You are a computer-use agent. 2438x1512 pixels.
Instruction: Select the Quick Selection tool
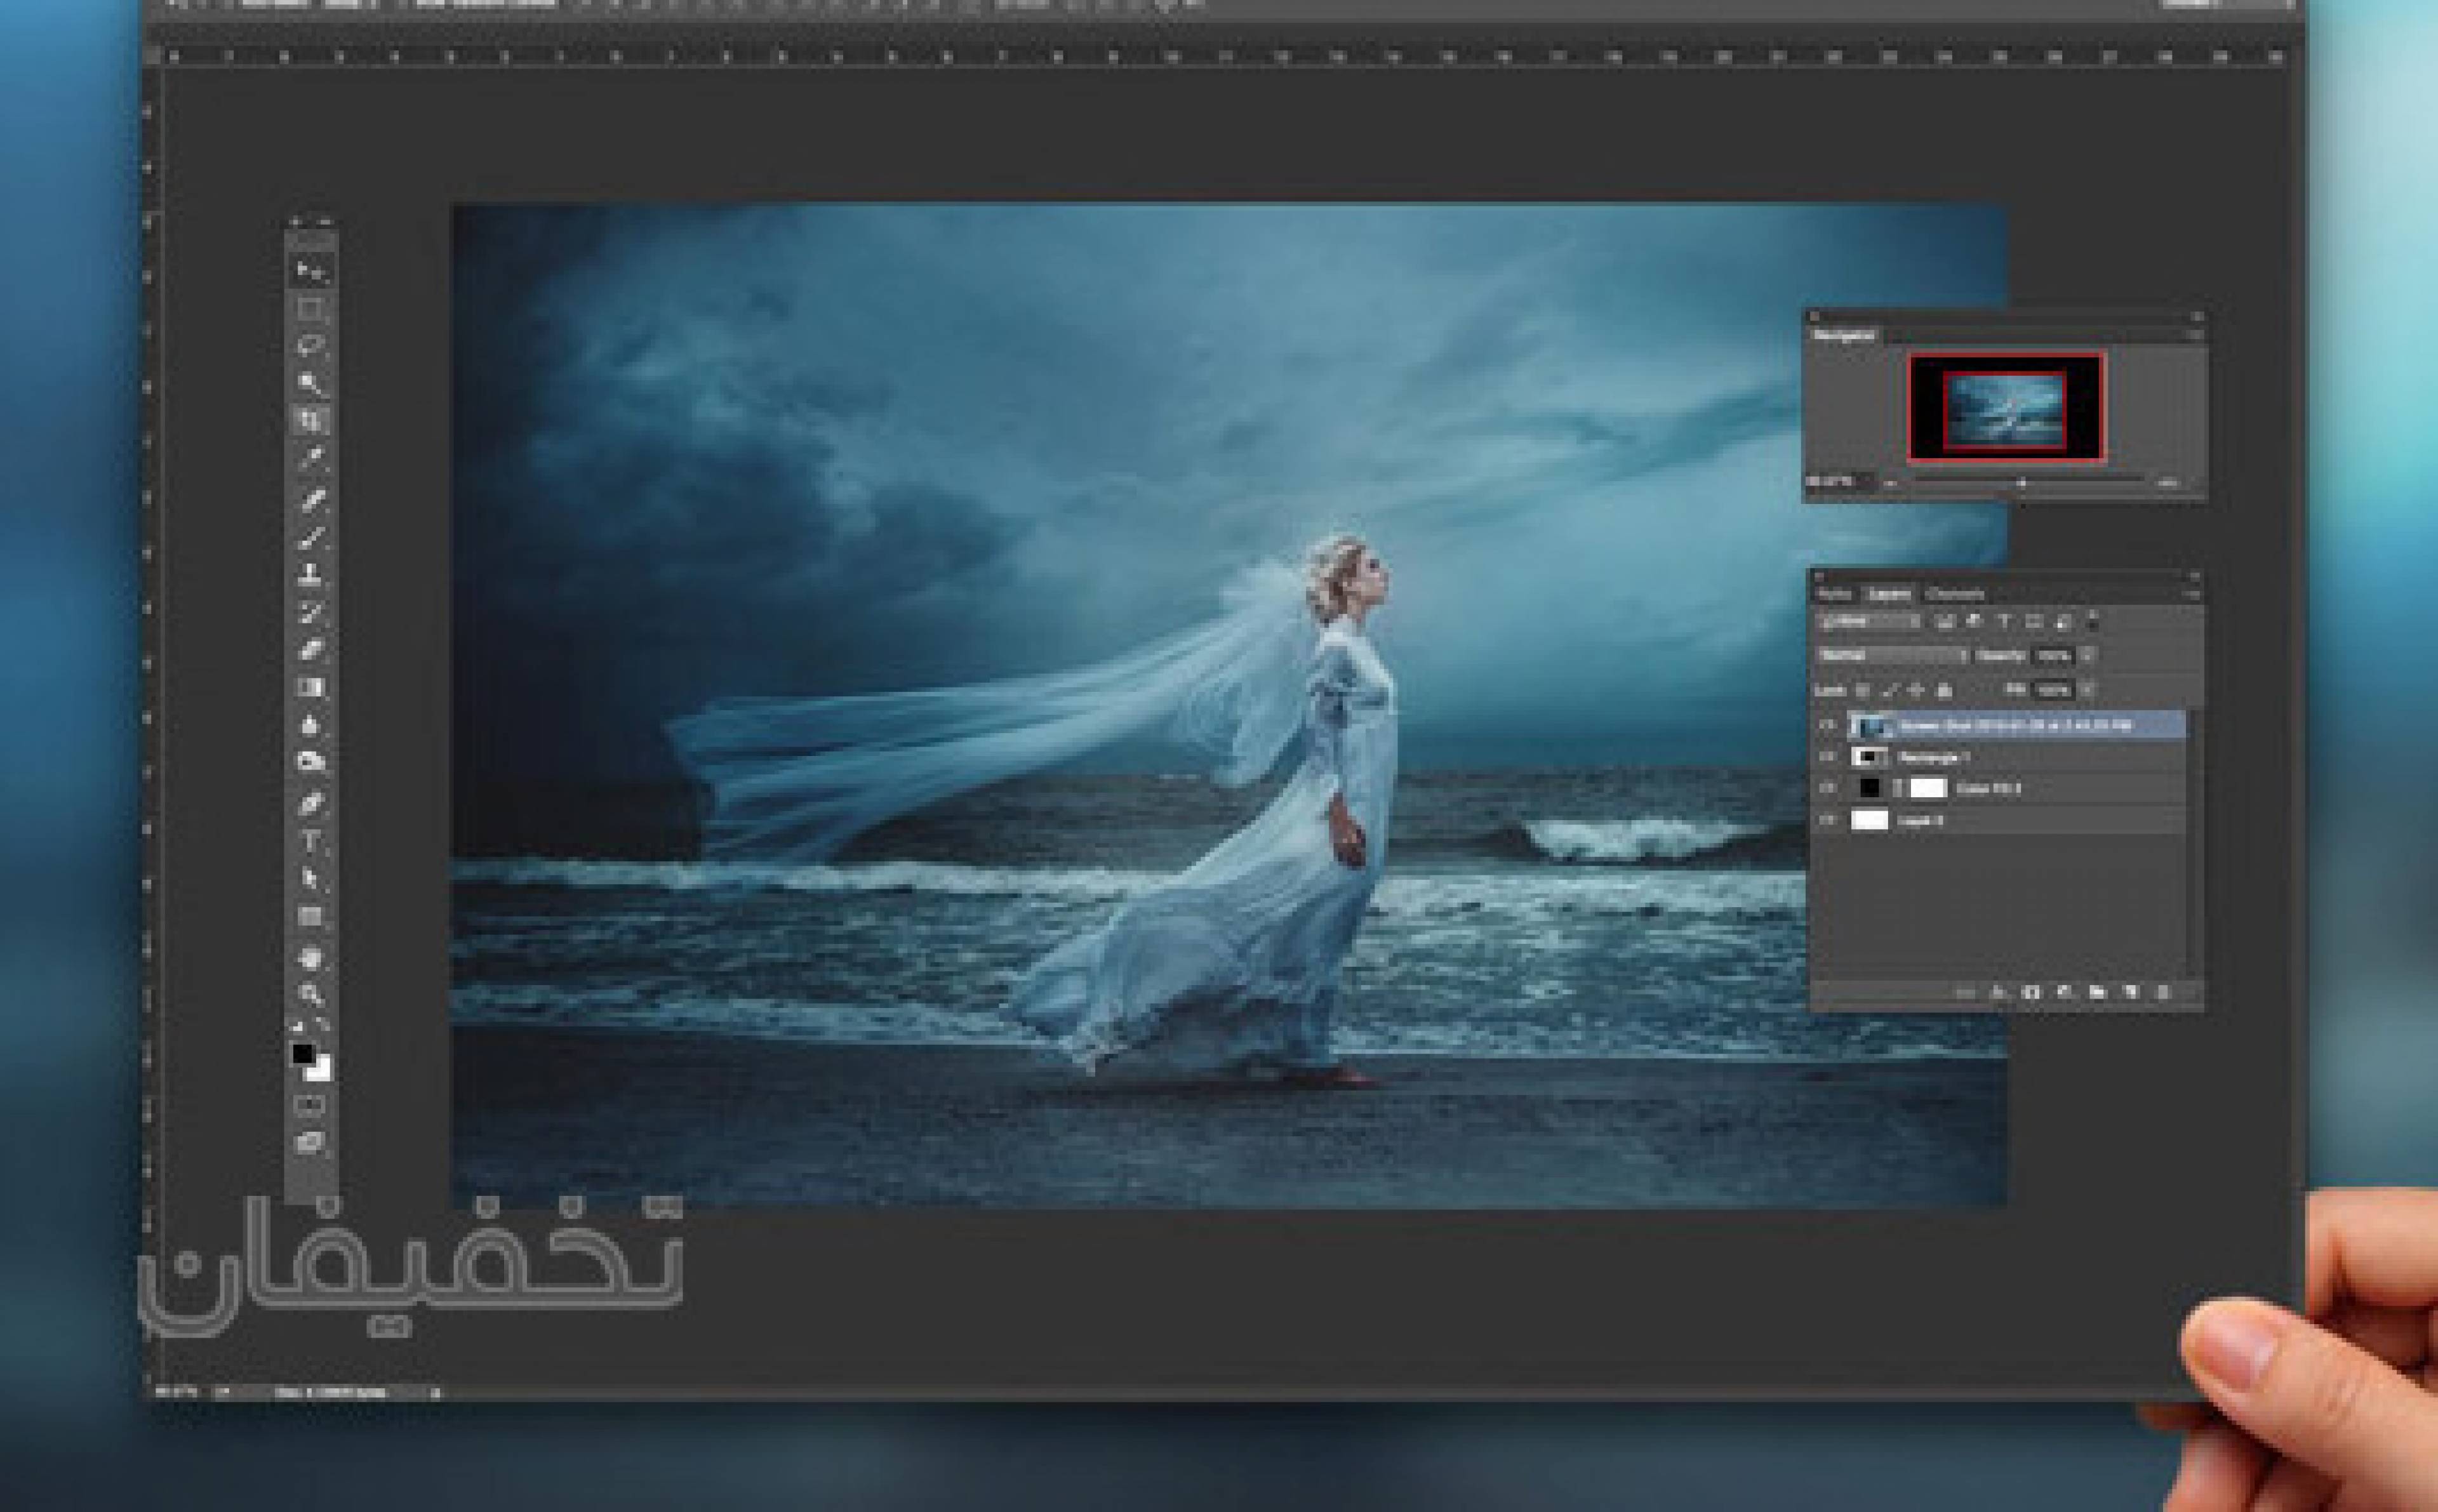pyautogui.click(x=311, y=383)
